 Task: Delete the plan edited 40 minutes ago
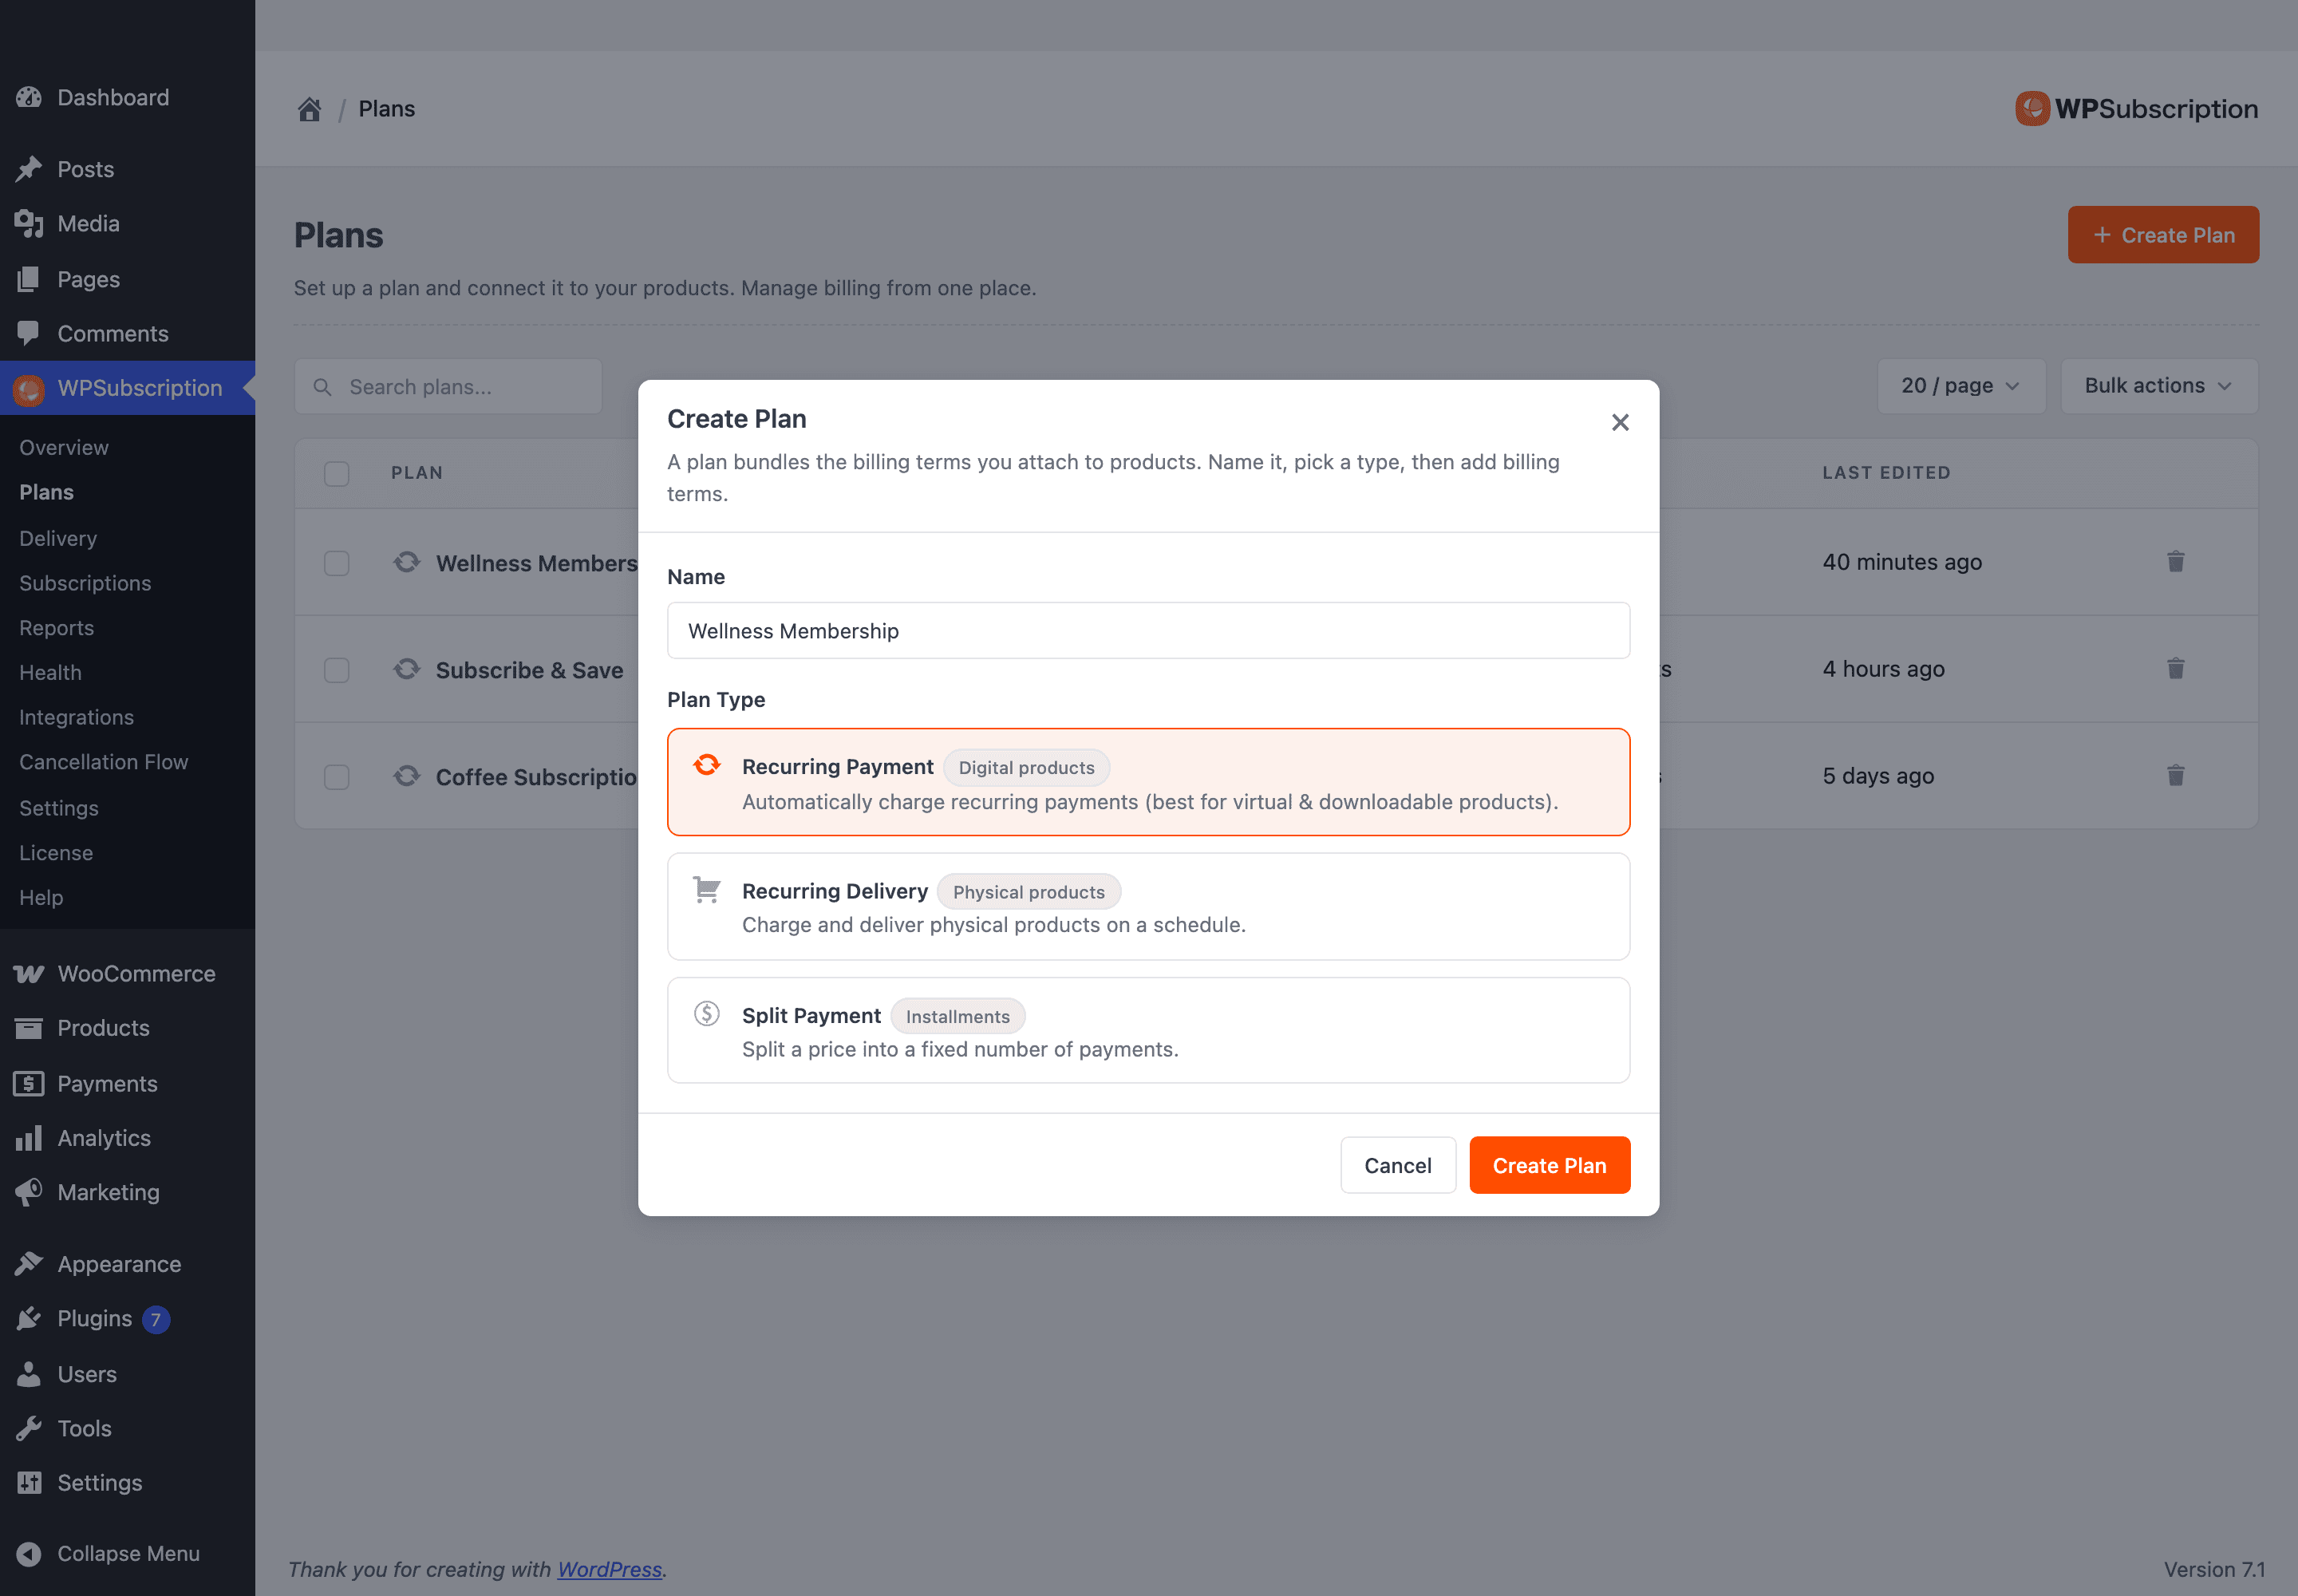click(x=2176, y=562)
